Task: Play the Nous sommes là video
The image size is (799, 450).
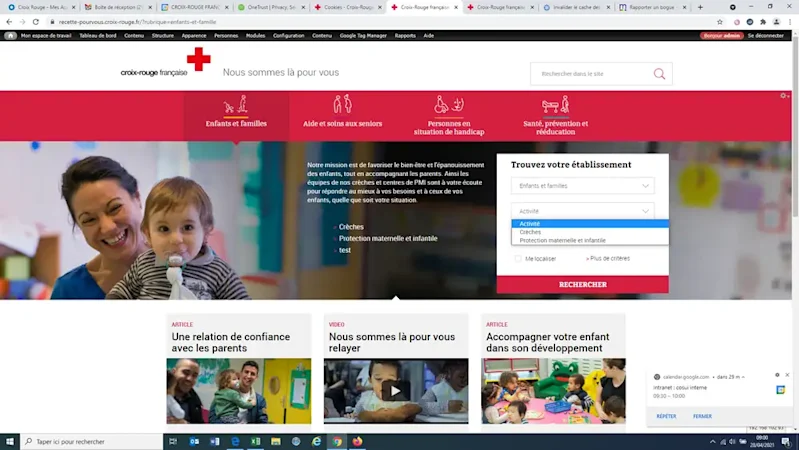Action: (395, 391)
